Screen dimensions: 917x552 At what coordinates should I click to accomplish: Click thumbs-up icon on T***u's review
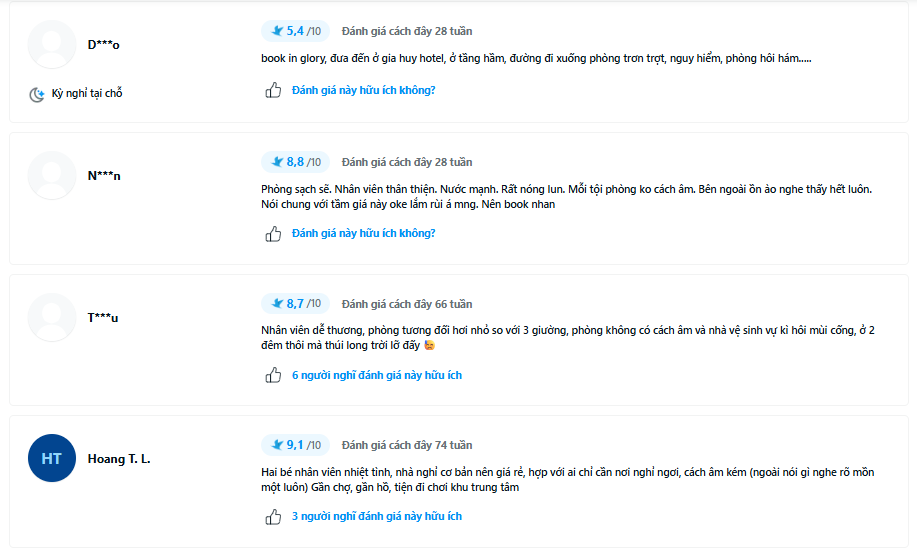[x=273, y=375]
